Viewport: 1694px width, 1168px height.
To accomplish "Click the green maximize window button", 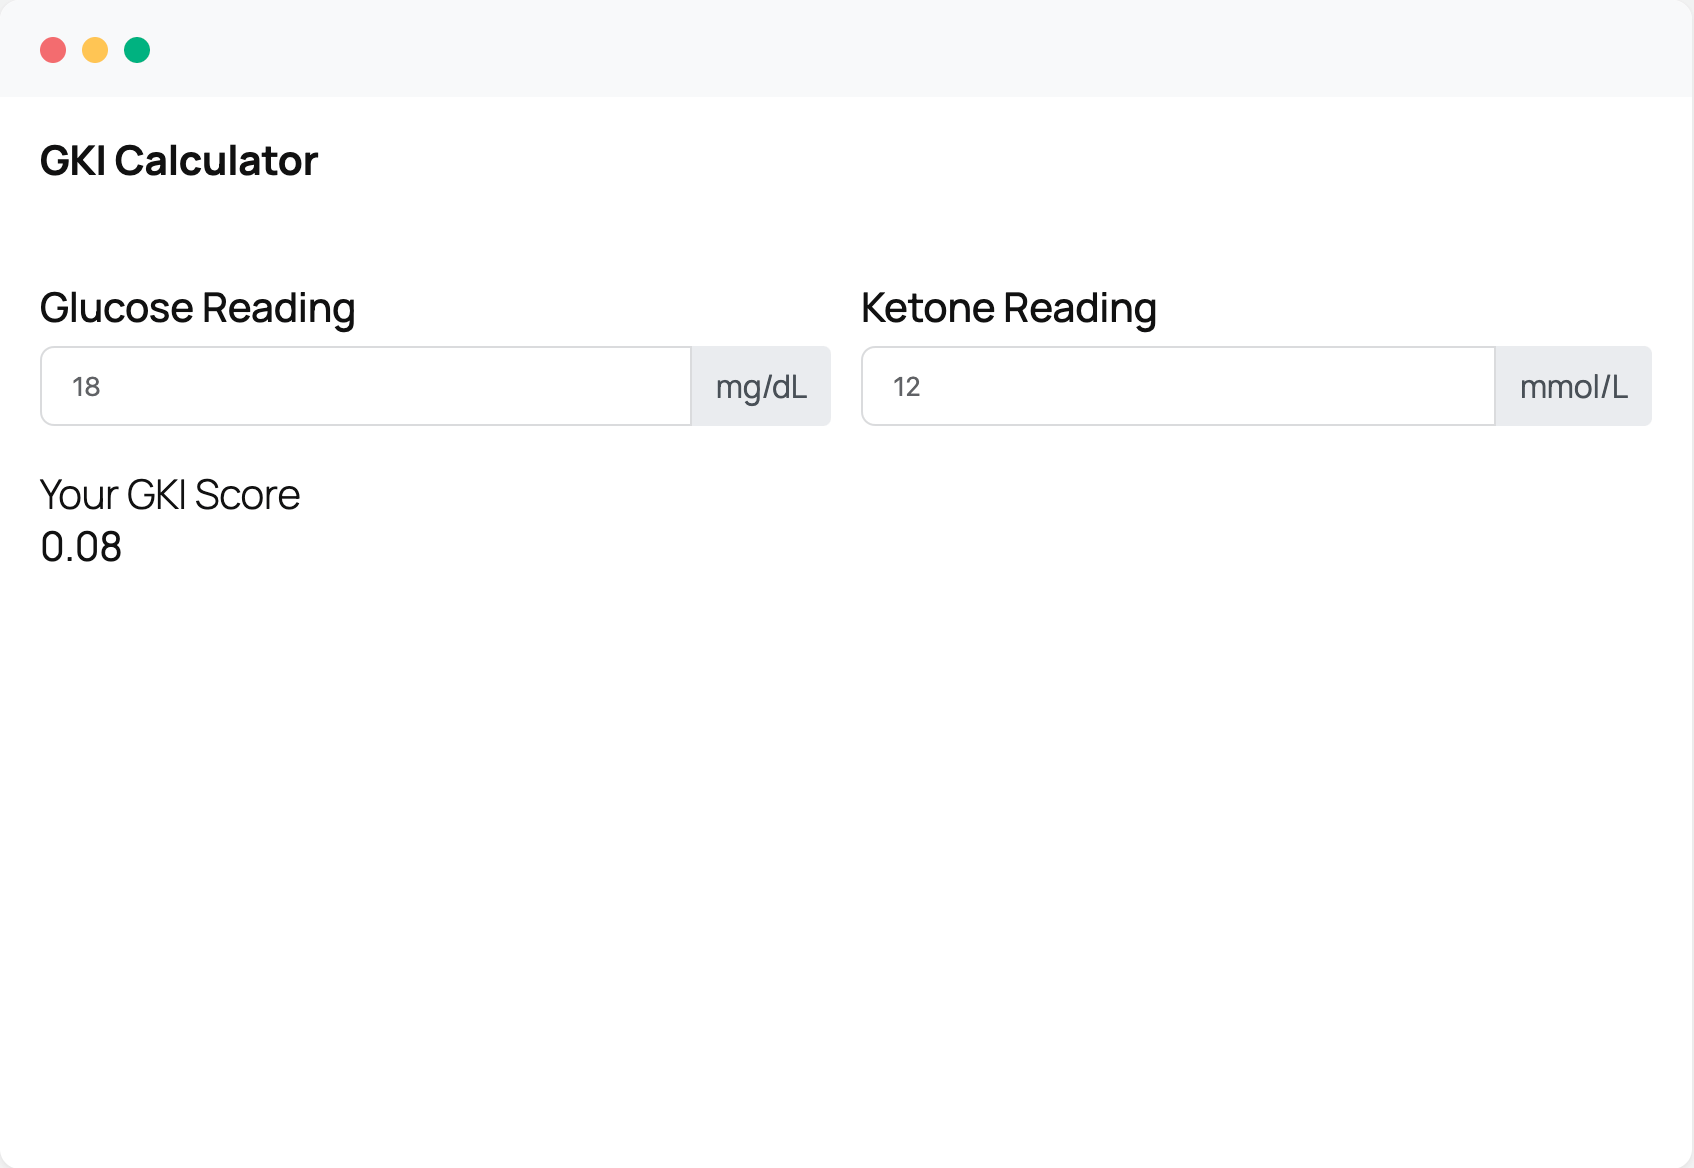I will point(137,50).
